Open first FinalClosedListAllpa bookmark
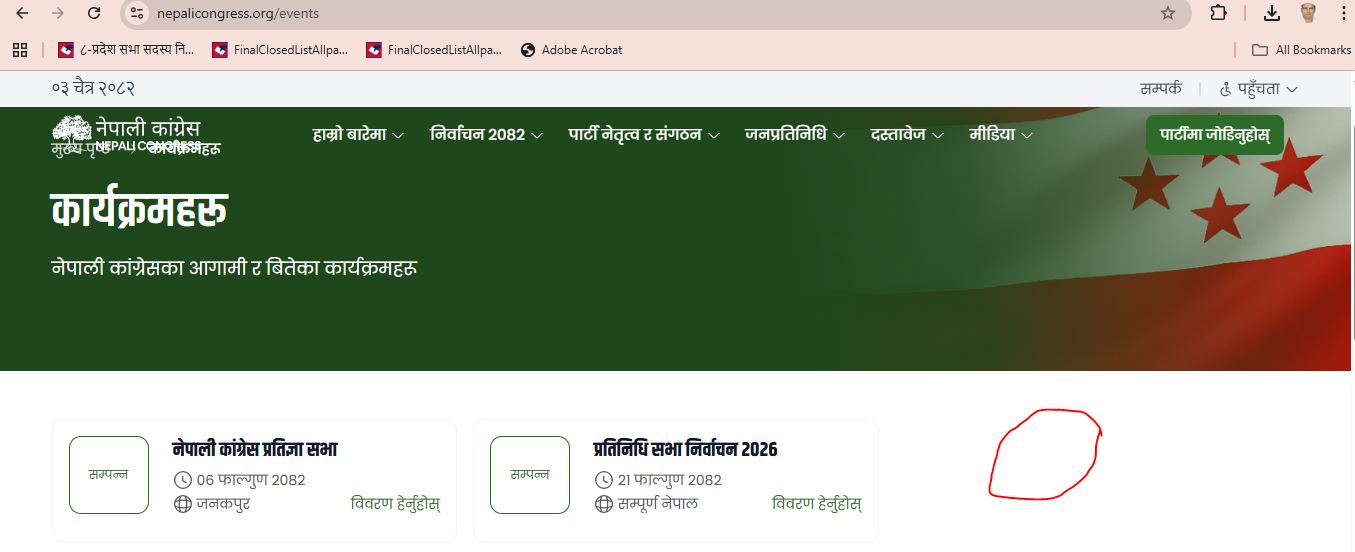The height and width of the screenshot is (552, 1355). click(x=280, y=49)
